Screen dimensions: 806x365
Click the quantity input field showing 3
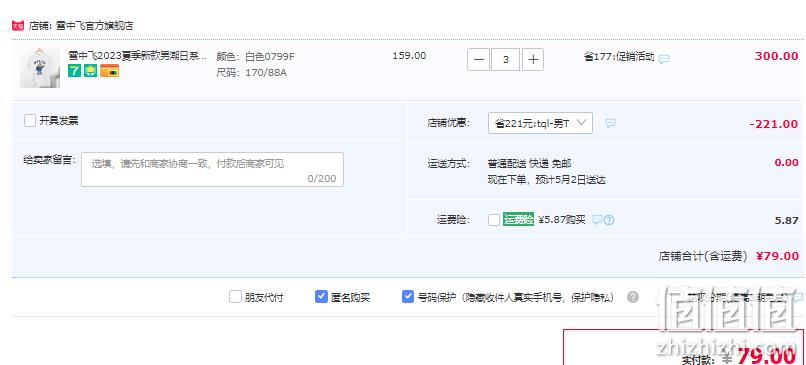pyautogui.click(x=506, y=60)
